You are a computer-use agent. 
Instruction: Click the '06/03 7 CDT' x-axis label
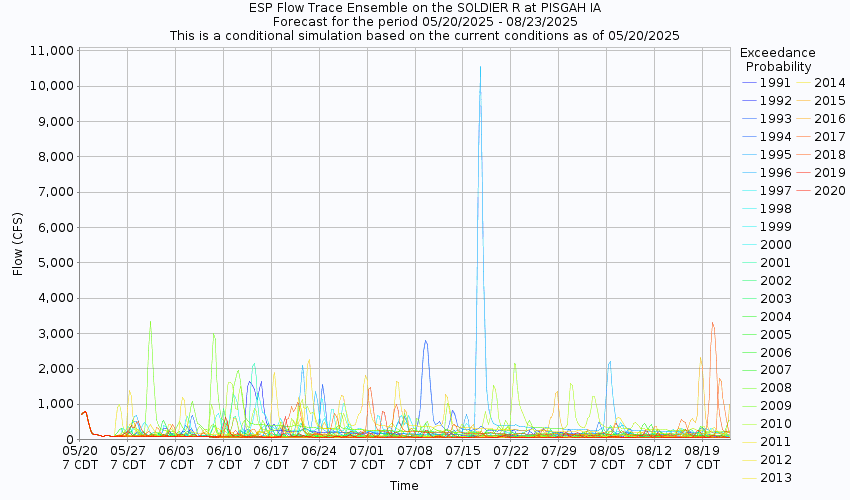(176, 458)
